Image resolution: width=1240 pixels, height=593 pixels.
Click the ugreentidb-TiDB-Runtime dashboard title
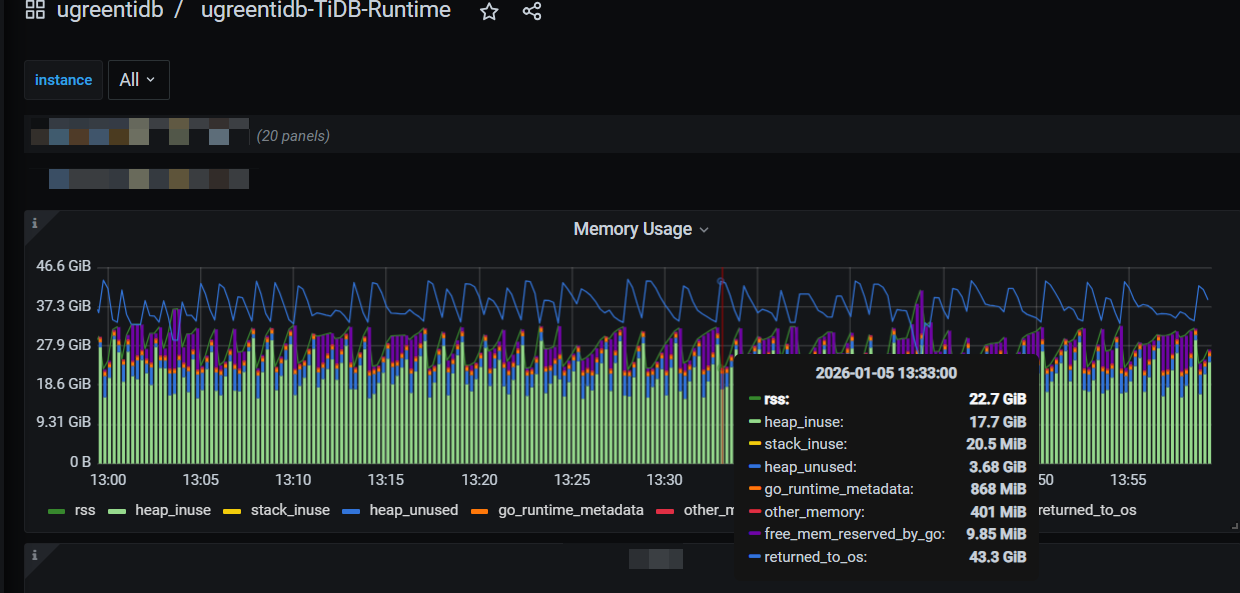pyautogui.click(x=325, y=11)
